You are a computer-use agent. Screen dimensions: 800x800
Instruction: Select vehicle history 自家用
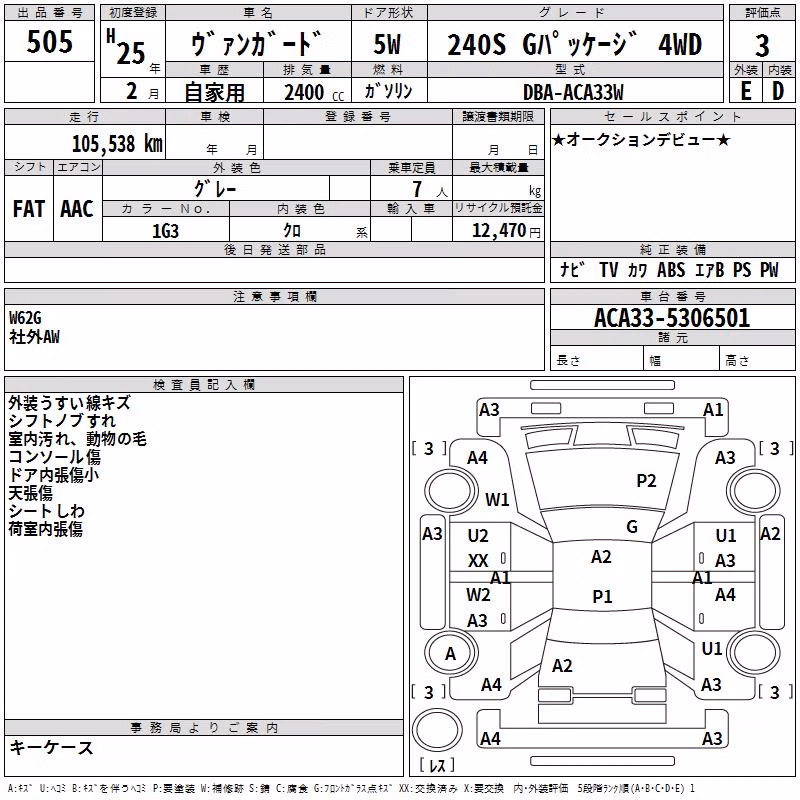[x=214, y=92]
